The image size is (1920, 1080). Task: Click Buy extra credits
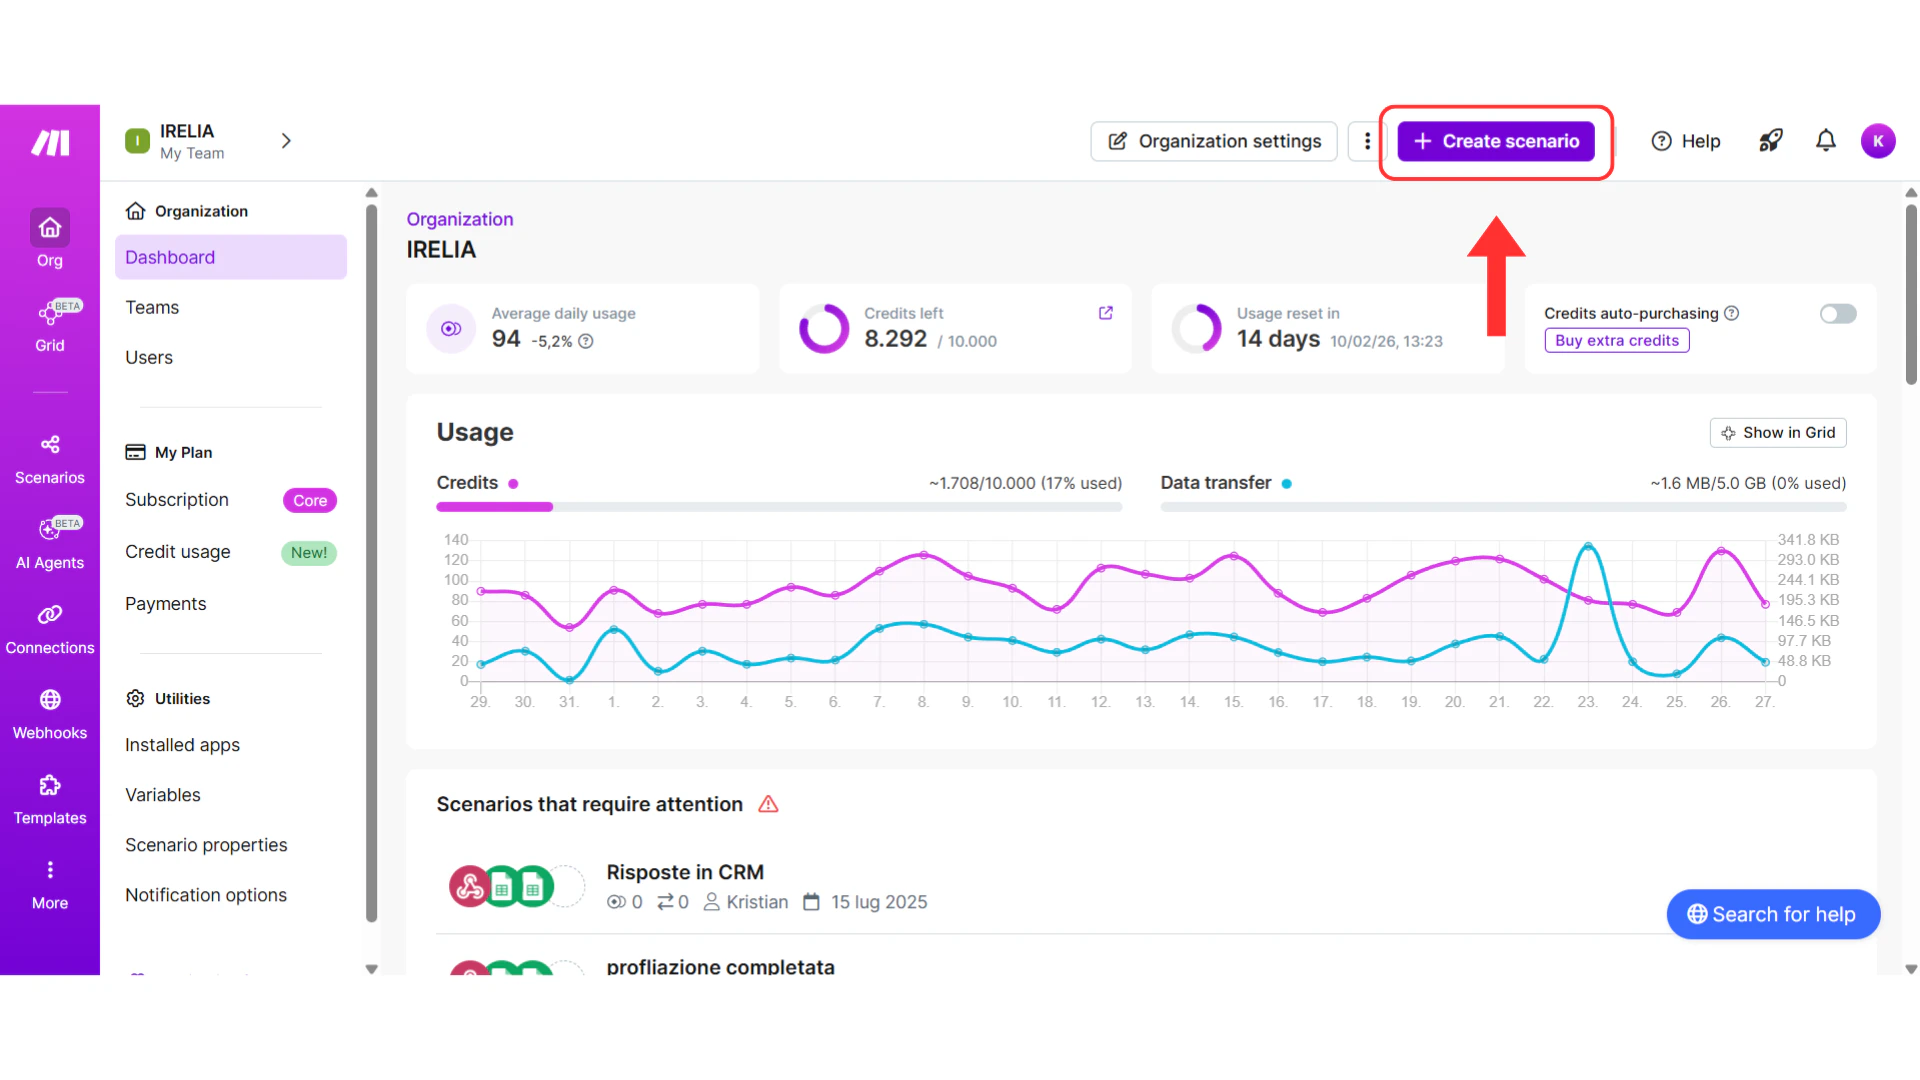pos(1616,340)
